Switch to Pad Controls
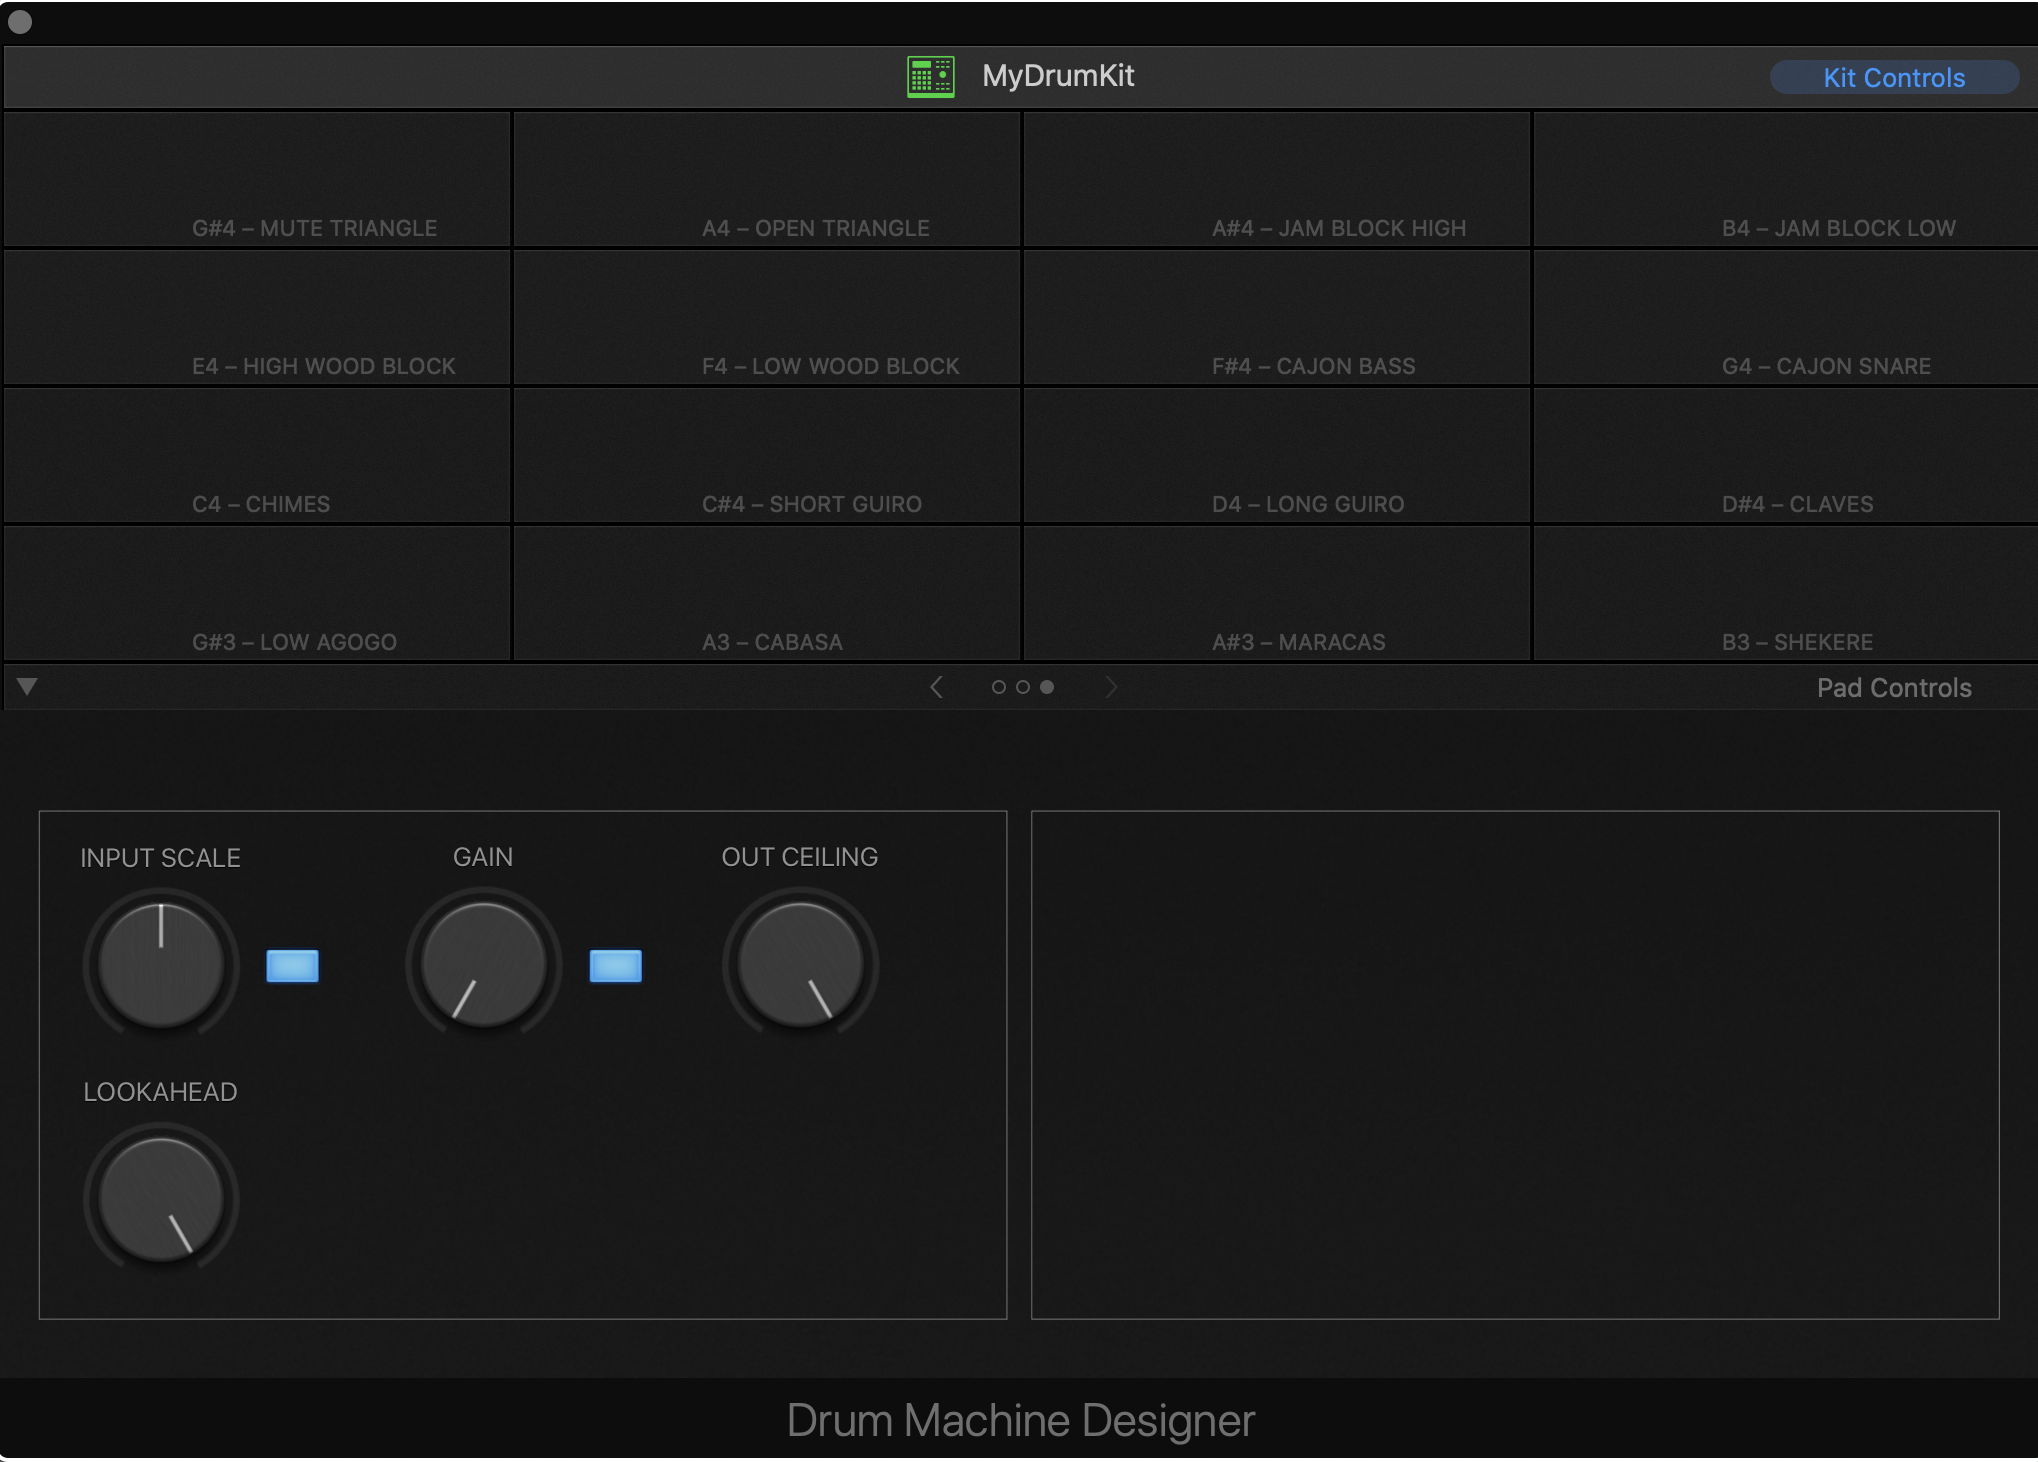 pyautogui.click(x=1893, y=688)
